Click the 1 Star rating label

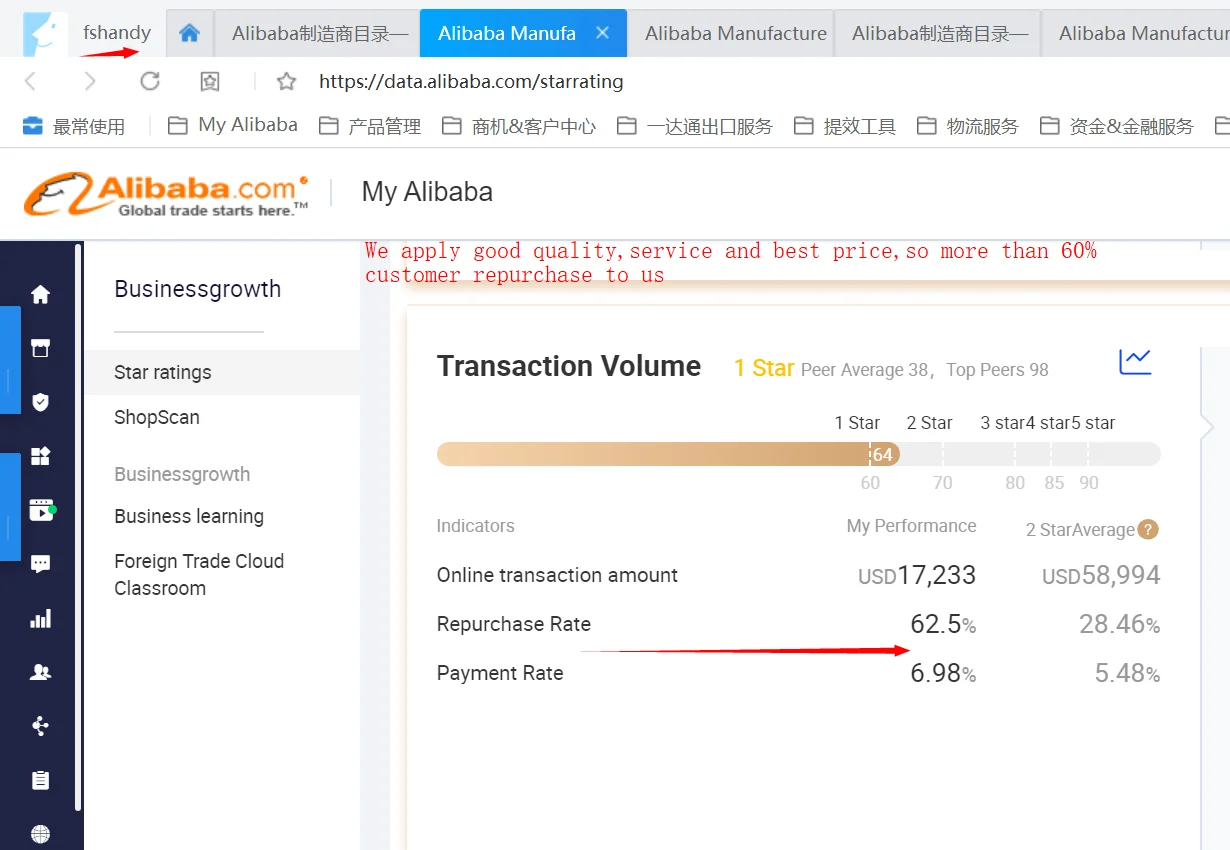pyautogui.click(x=764, y=368)
